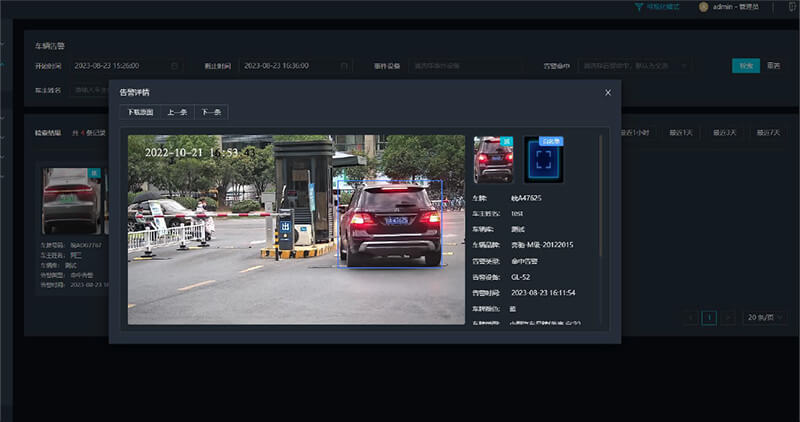The height and width of the screenshot is (422, 800).
Task: Select the 最近3天 time range tab
Action: [724, 132]
